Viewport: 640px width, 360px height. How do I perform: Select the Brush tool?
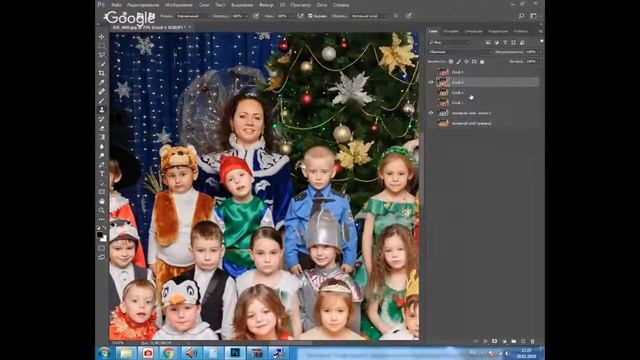coord(101,100)
